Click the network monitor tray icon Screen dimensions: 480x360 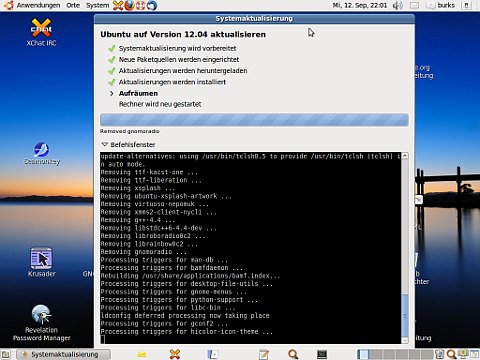[x=463, y=354]
